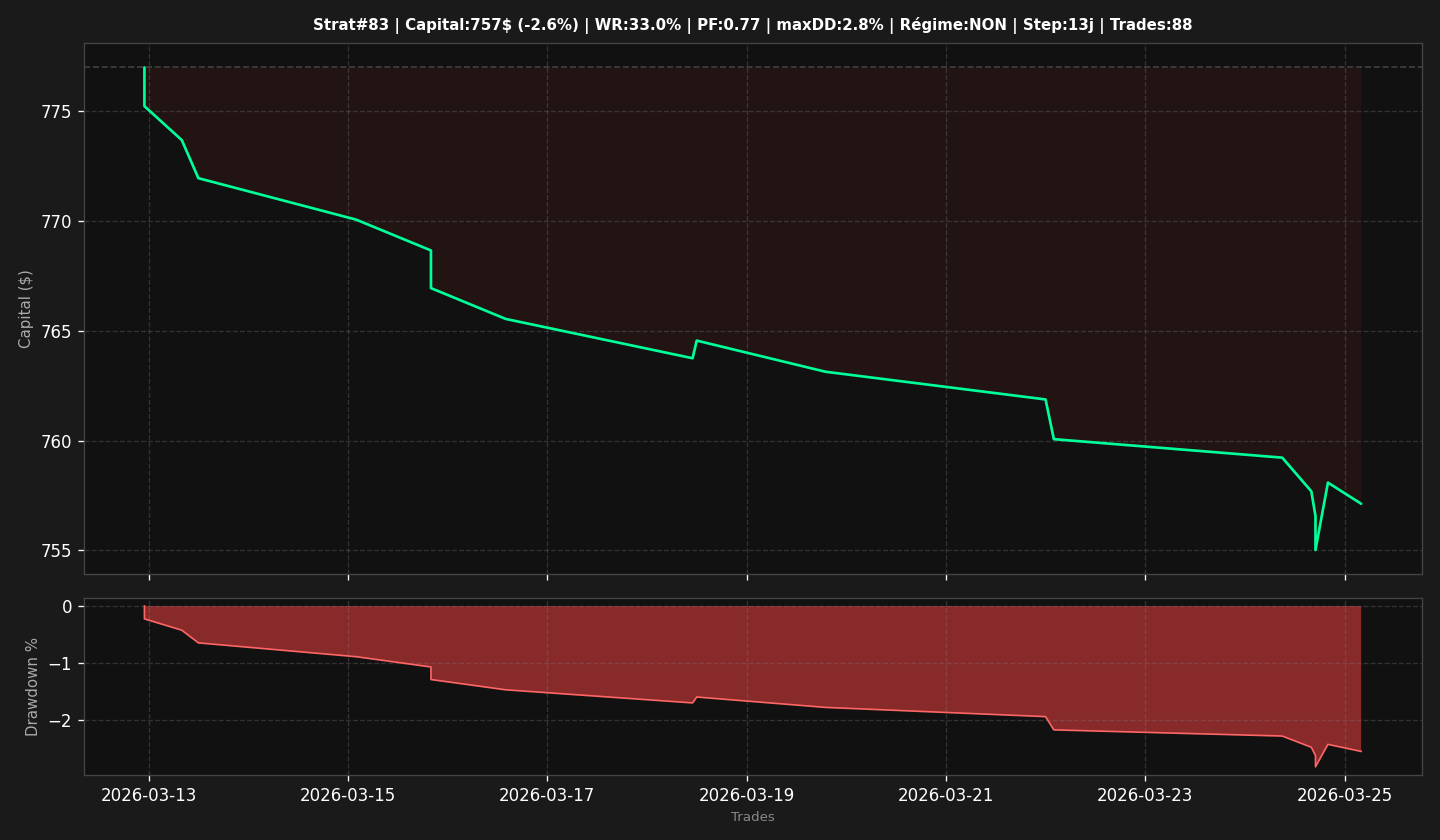Screen dimensions: 1440x840
Task: Select the 2026-03-19 date label
Action: point(747,795)
